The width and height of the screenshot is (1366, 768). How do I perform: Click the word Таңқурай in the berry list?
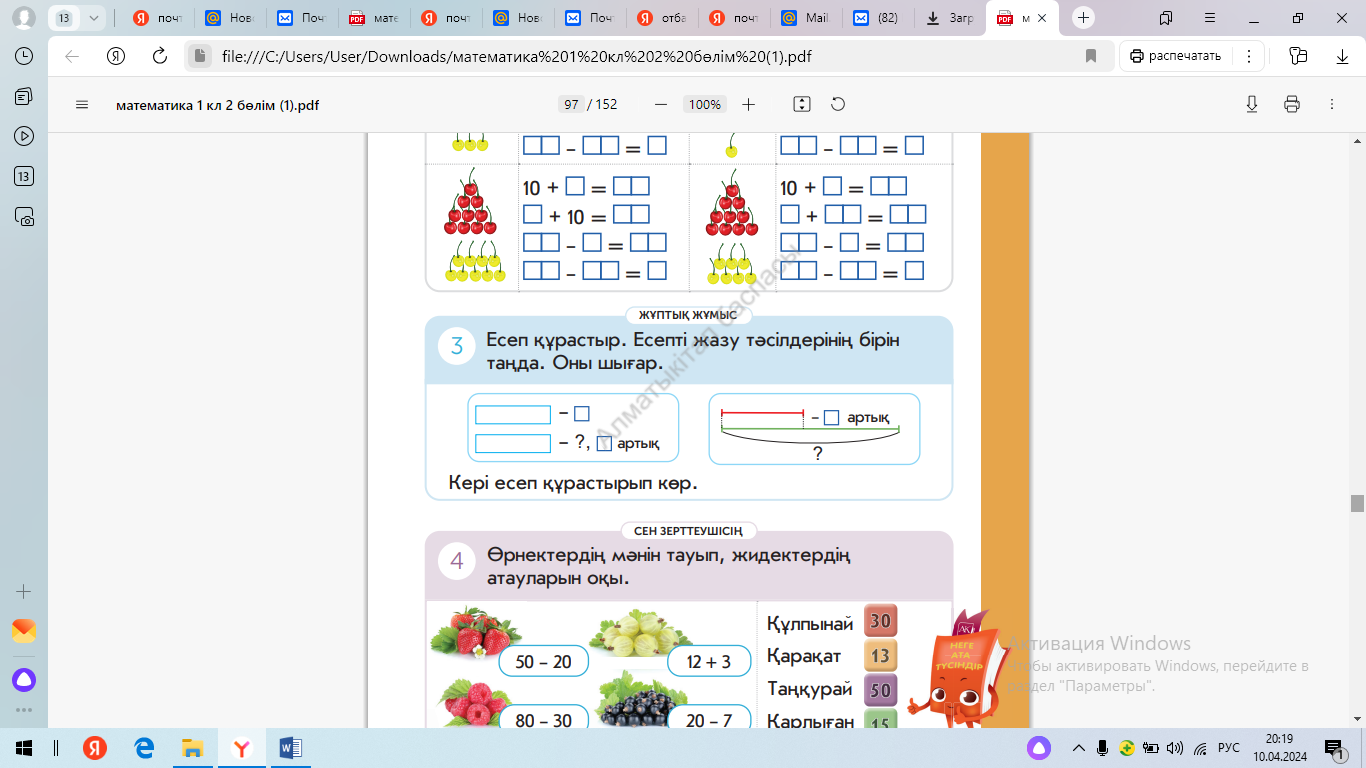pyautogui.click(x=809, y=690)
